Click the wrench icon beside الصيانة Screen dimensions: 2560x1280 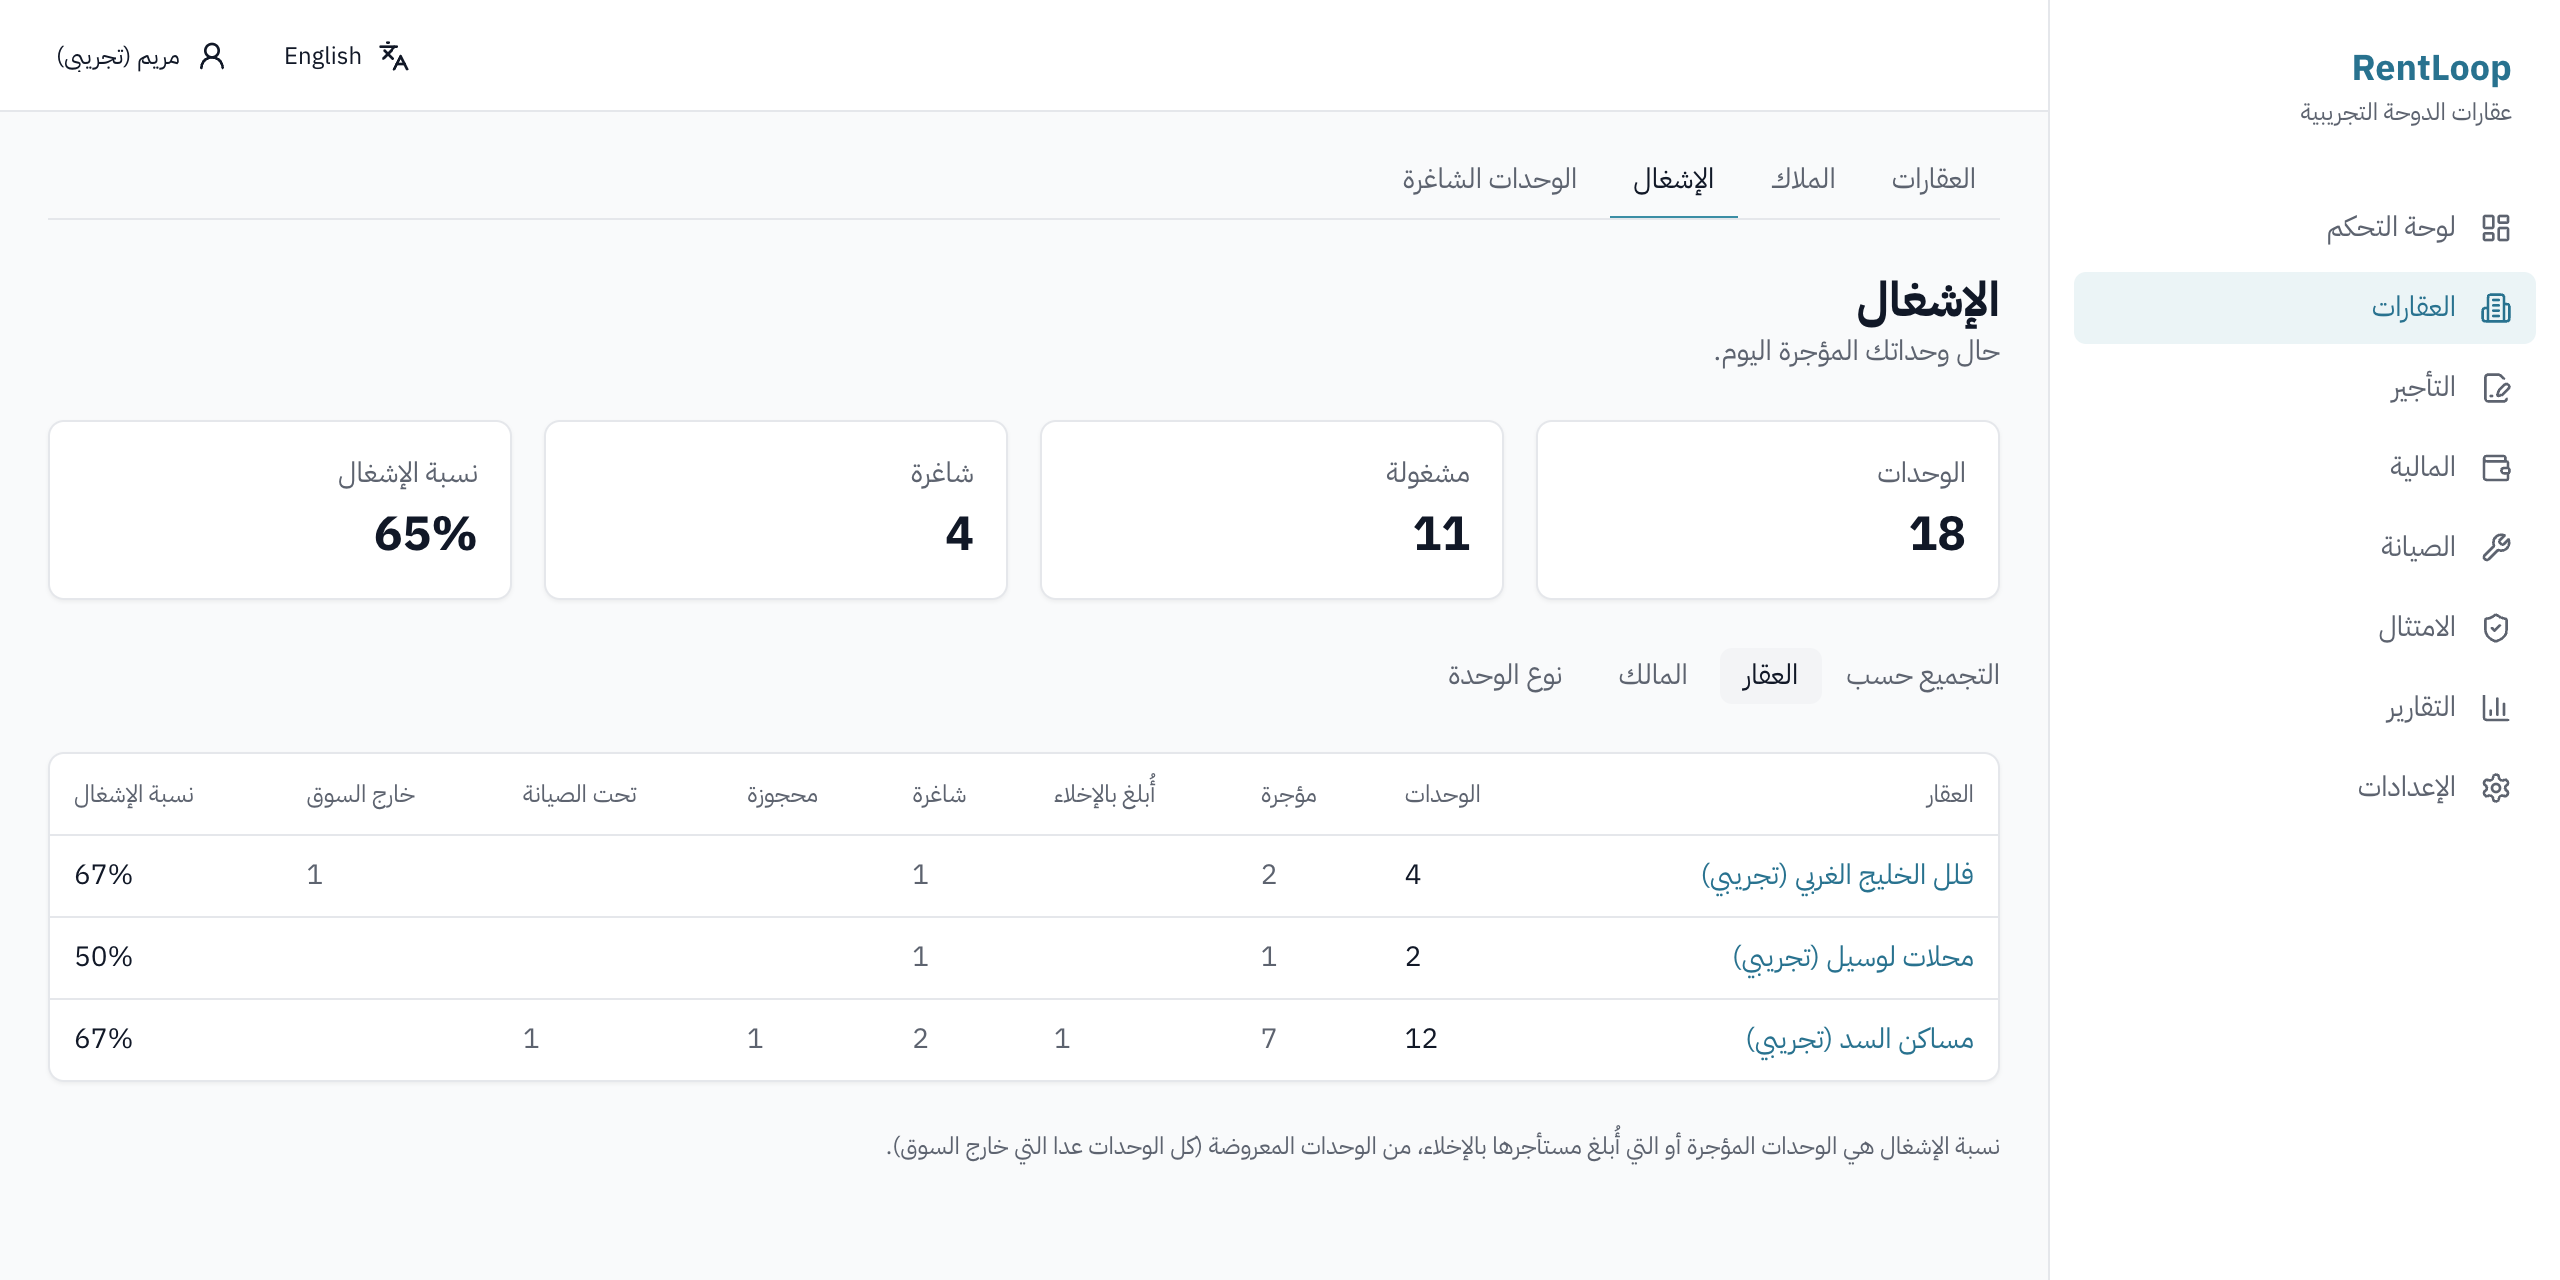point(2496,548)
